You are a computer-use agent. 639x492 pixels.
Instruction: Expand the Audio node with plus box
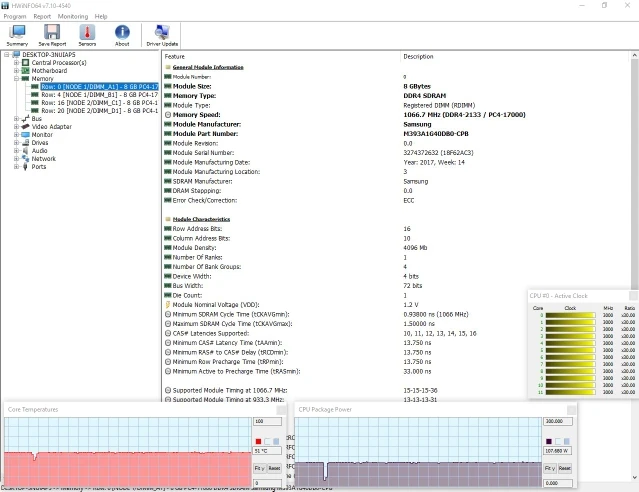[x=16, y=151]
